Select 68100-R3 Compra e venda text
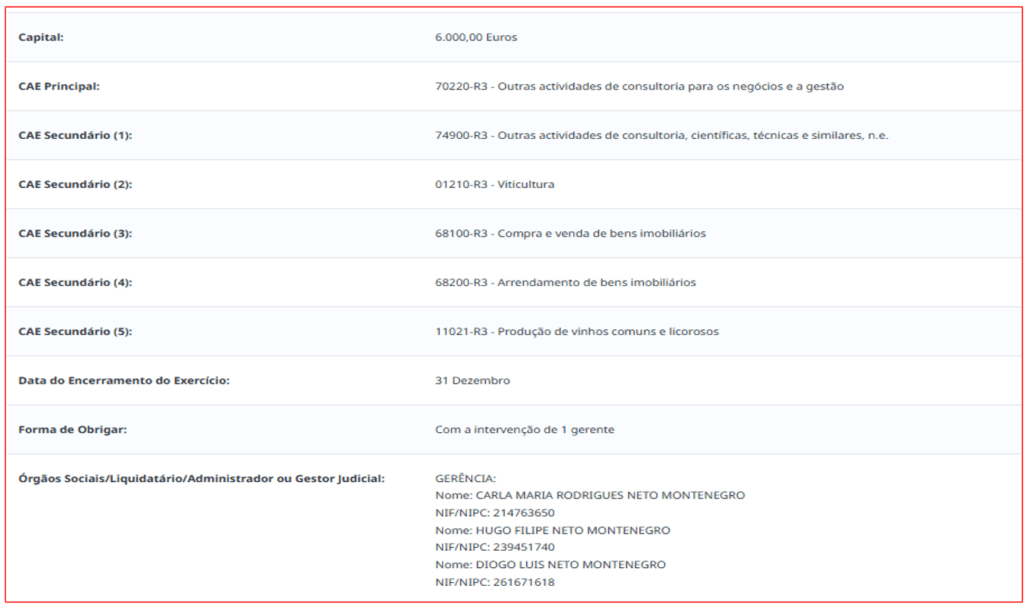This screenshot has width=1024, height=606. pos(570,234)
